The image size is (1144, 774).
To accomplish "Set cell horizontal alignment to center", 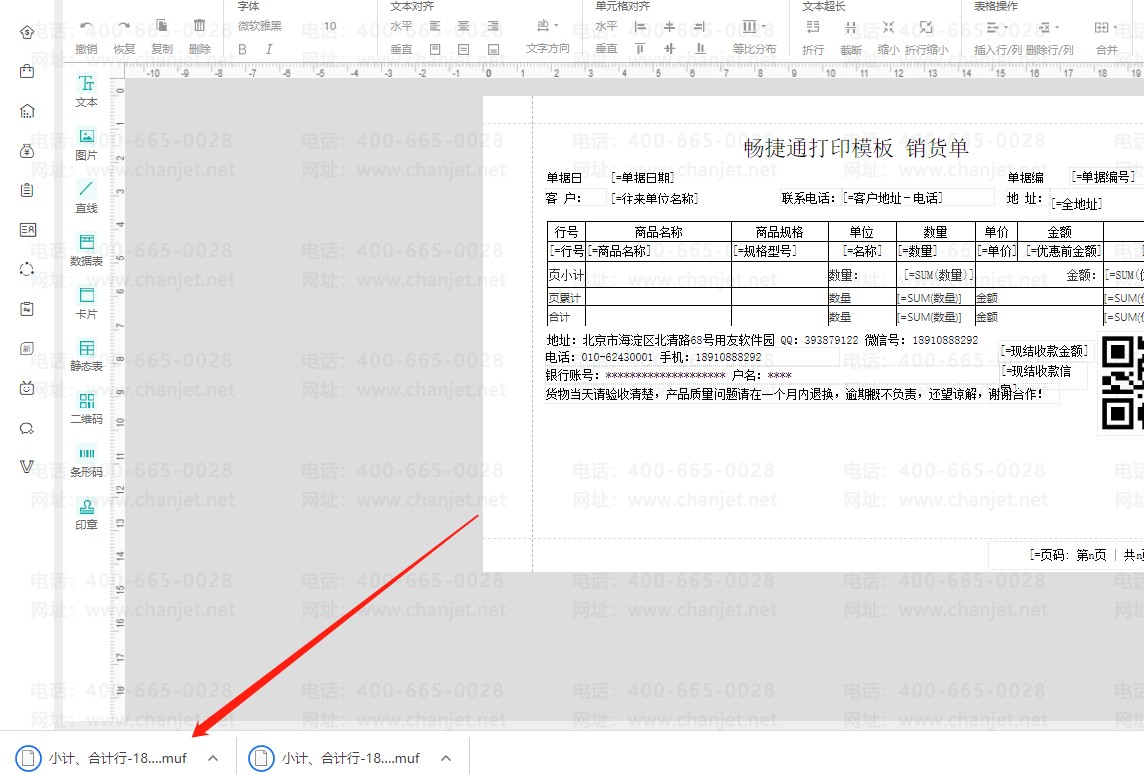I will (x=669, y=27).
